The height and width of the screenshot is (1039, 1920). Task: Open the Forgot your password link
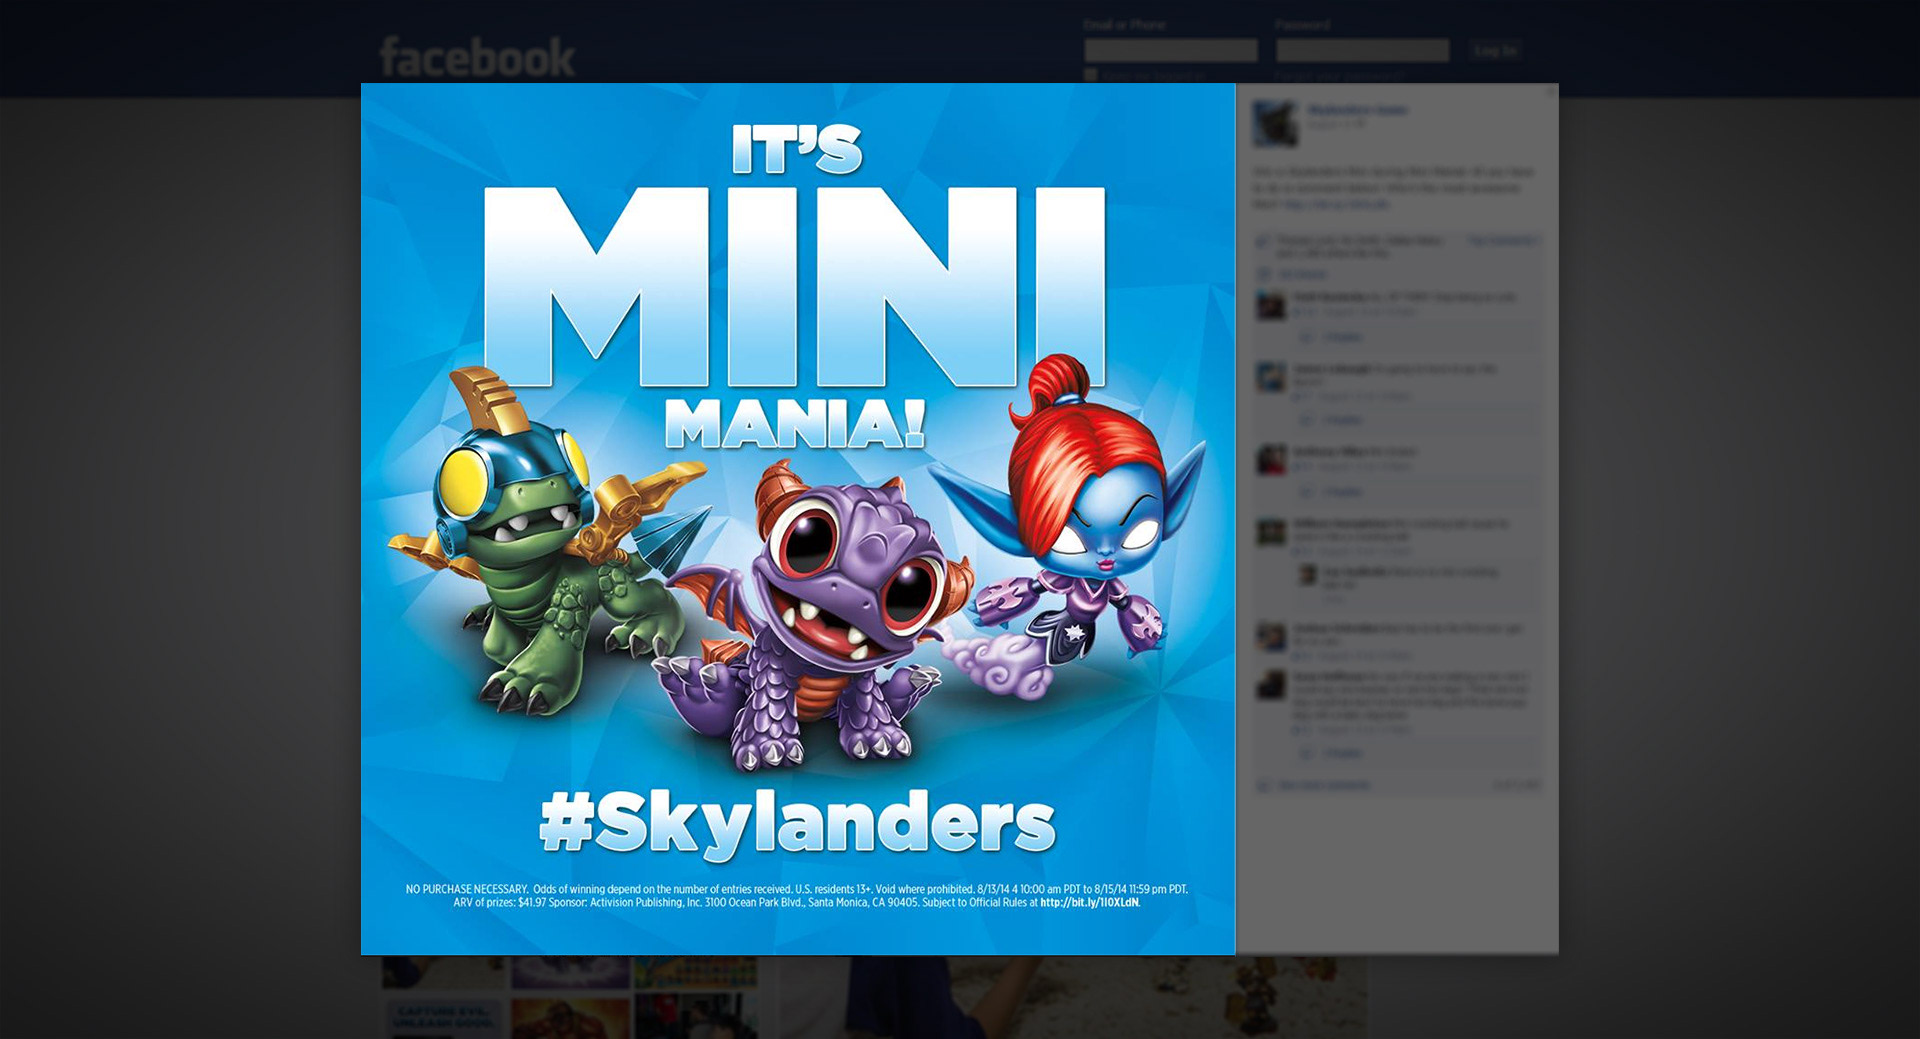(x=1339, y=76)
